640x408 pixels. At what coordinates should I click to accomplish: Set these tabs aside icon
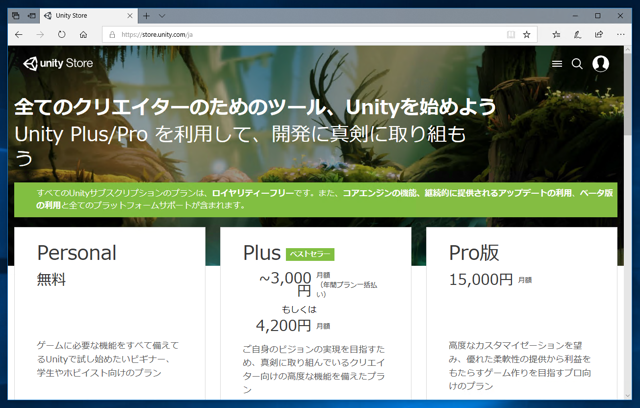click(x=31, y=16)
